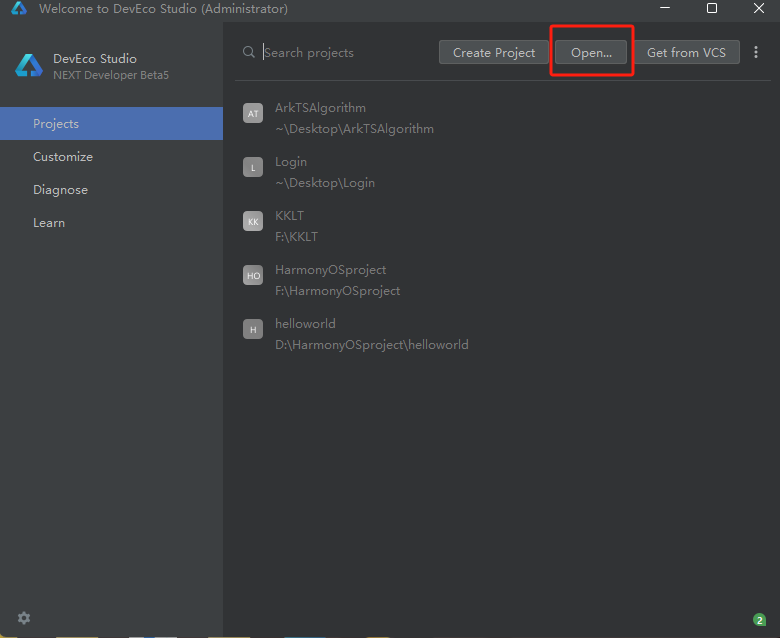
Task: Select the Projects tab in sidebar
Action: 111,124
